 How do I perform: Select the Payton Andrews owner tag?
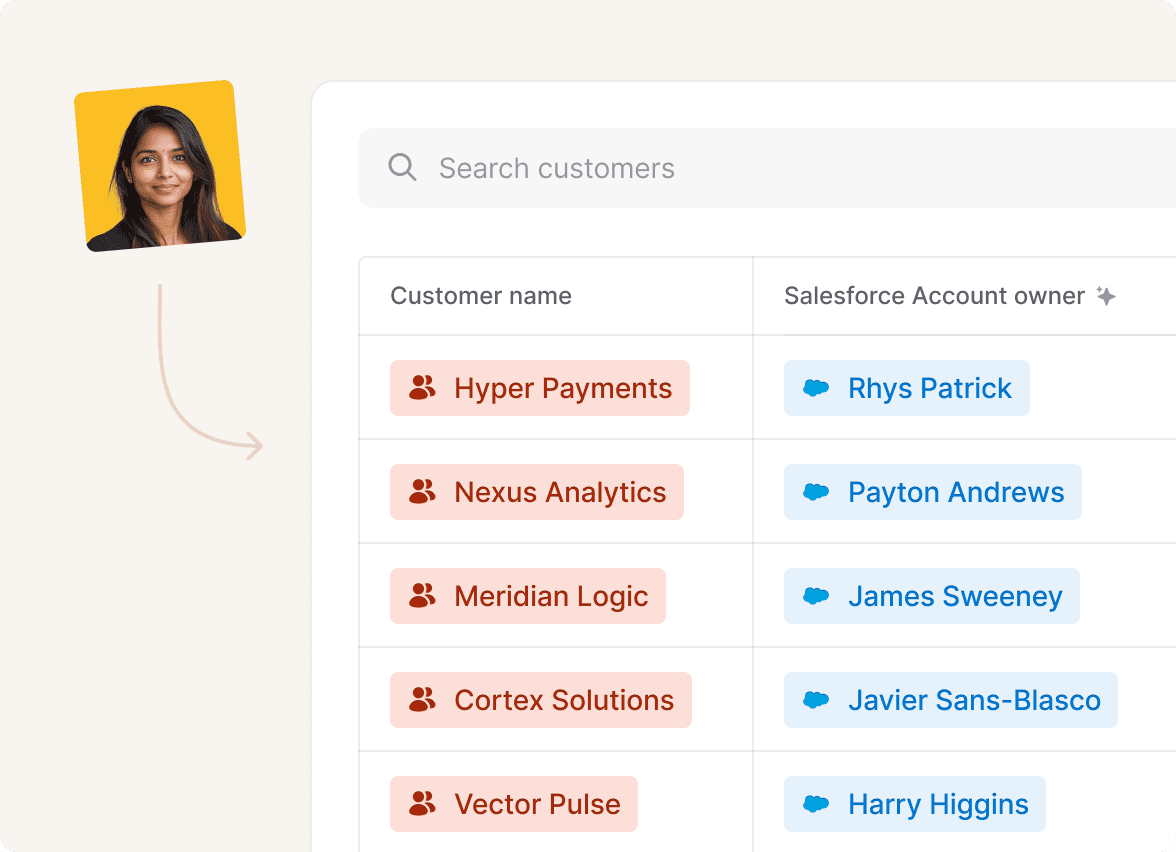932,492
